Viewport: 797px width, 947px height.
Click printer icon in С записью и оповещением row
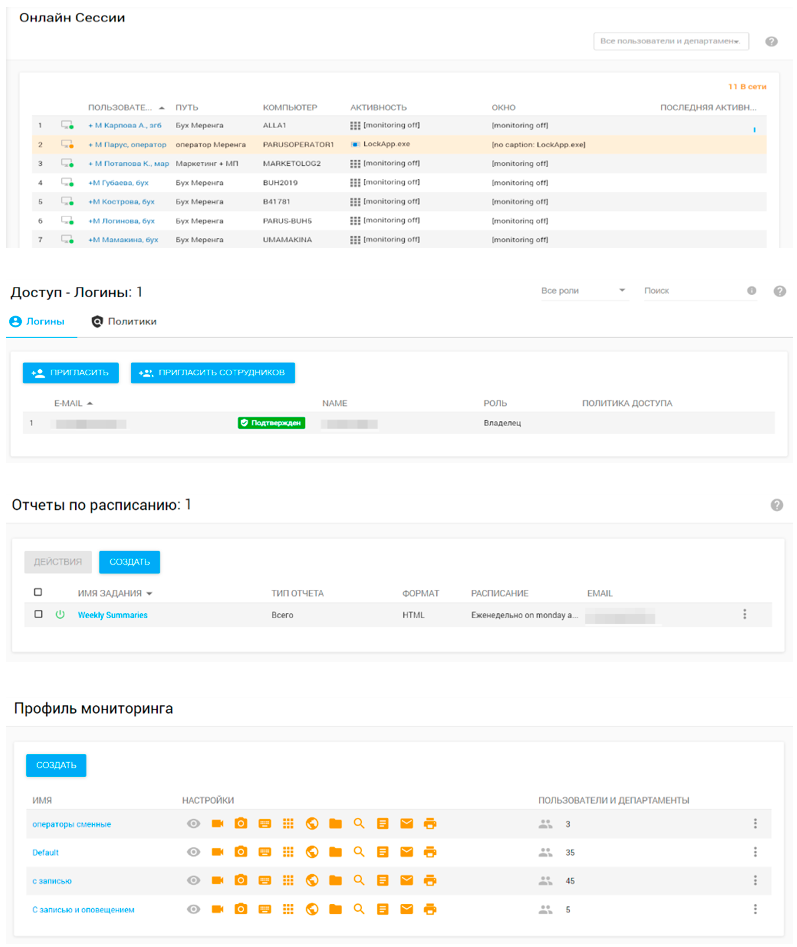pos(430,909)
